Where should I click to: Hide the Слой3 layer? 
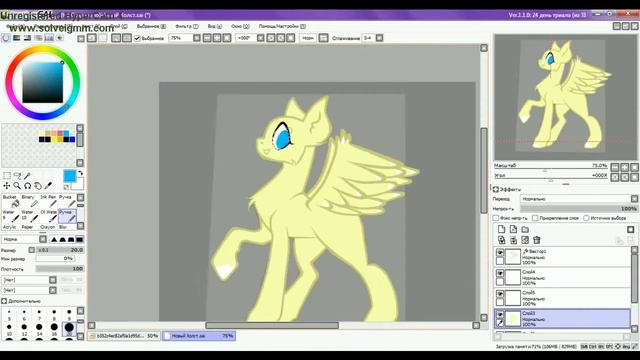[500, 315]
